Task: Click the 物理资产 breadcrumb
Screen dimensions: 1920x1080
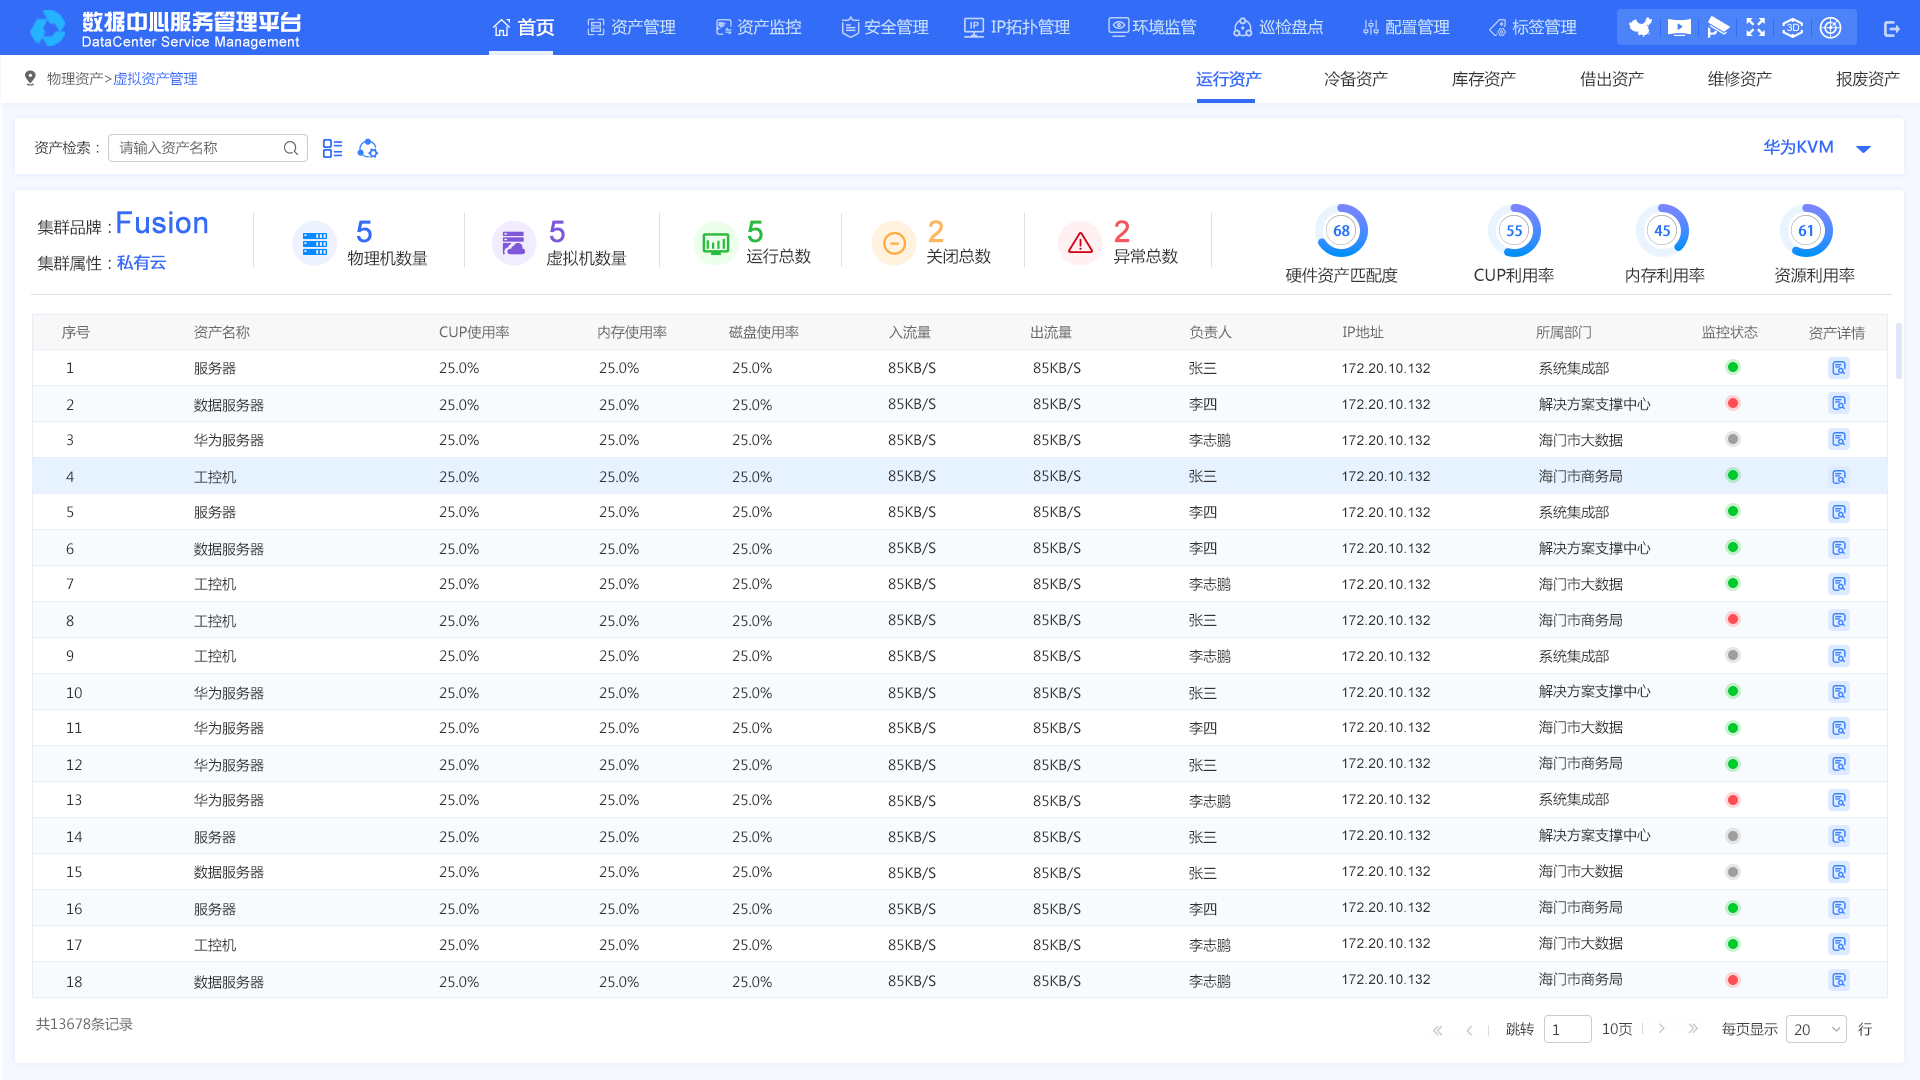Action: (75, 79)
